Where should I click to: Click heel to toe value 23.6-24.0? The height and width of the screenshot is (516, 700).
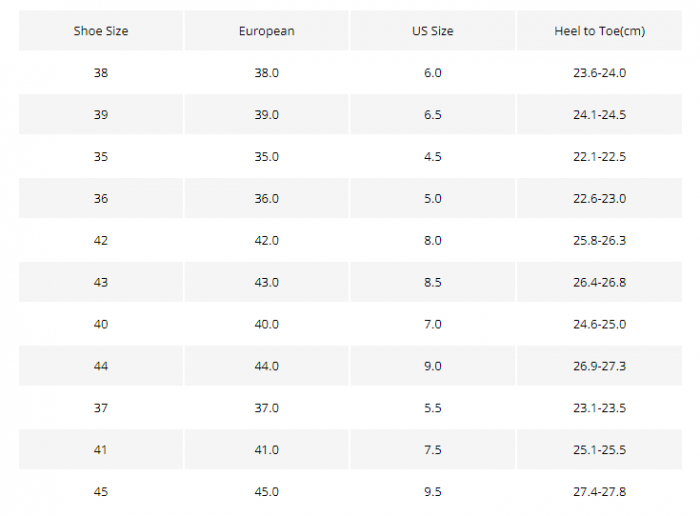[599, 73]
